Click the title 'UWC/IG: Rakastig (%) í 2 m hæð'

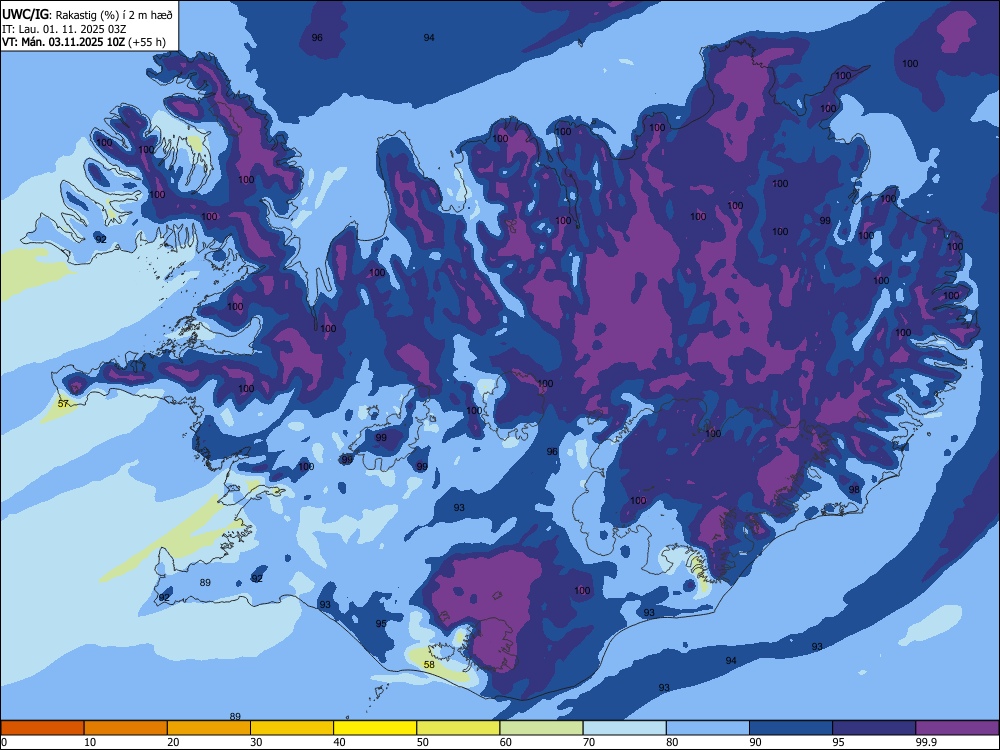pyautogui.click(x=87, y=14)
